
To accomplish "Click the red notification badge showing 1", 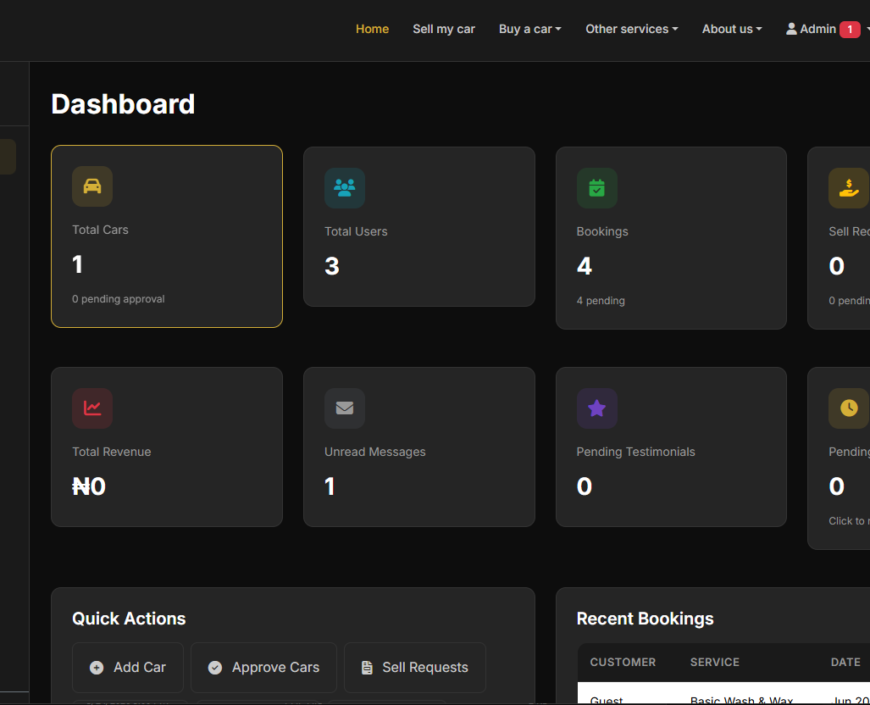I will point(849,29).
